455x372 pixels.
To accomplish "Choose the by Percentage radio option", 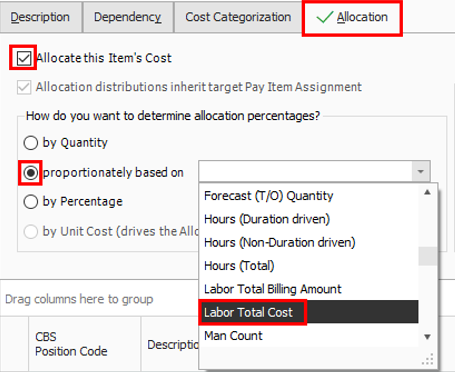I will click(31, 202).
